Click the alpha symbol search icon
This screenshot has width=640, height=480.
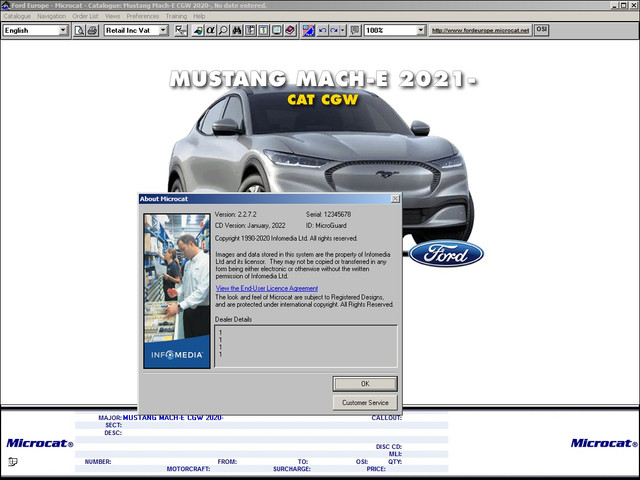pyautogui.click(x=210, y=31)
